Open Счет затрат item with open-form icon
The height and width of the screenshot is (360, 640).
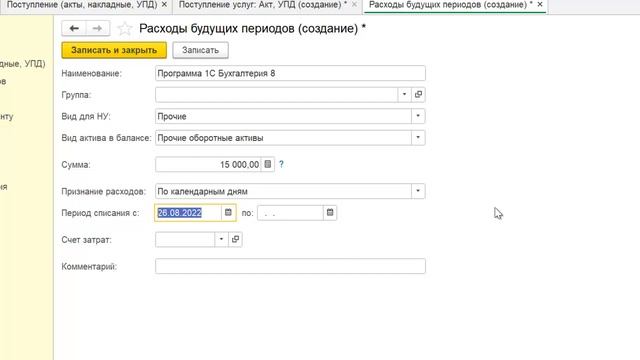tap(235, 240)
